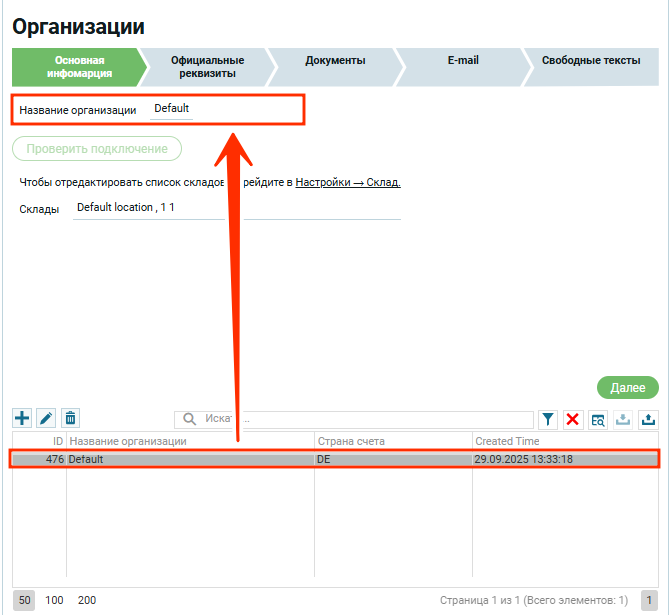Set page size to 100 rows
This screenshot has height=615, width=670.
(x=54, y=600)
